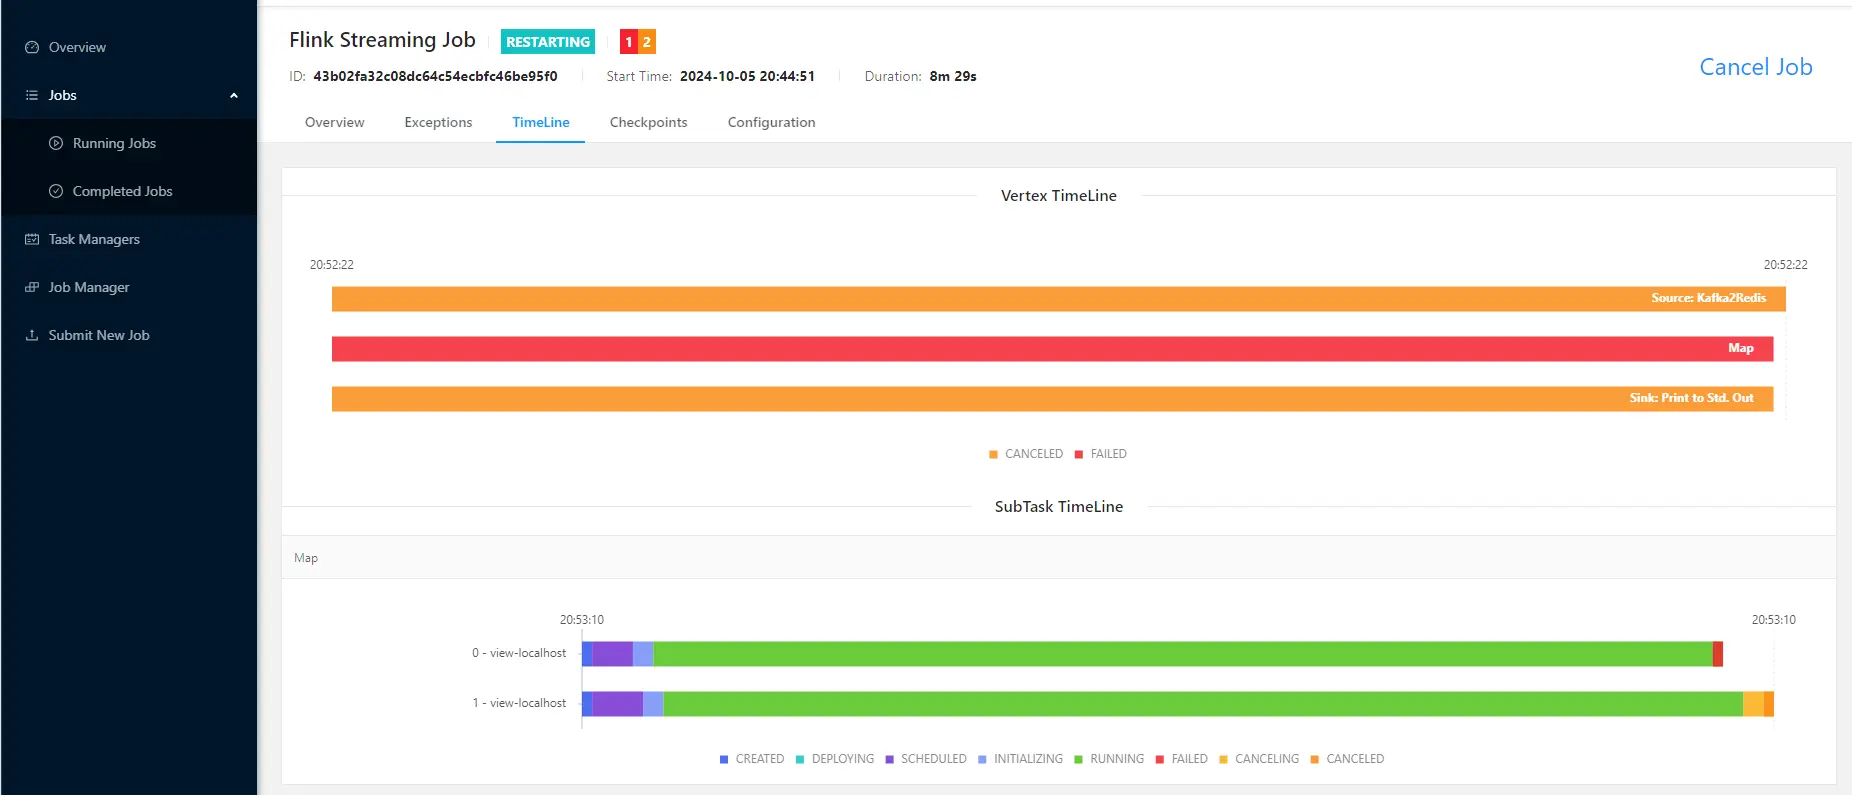Click subtask 0 purple SCHEDULED segment

pos(613,654)
